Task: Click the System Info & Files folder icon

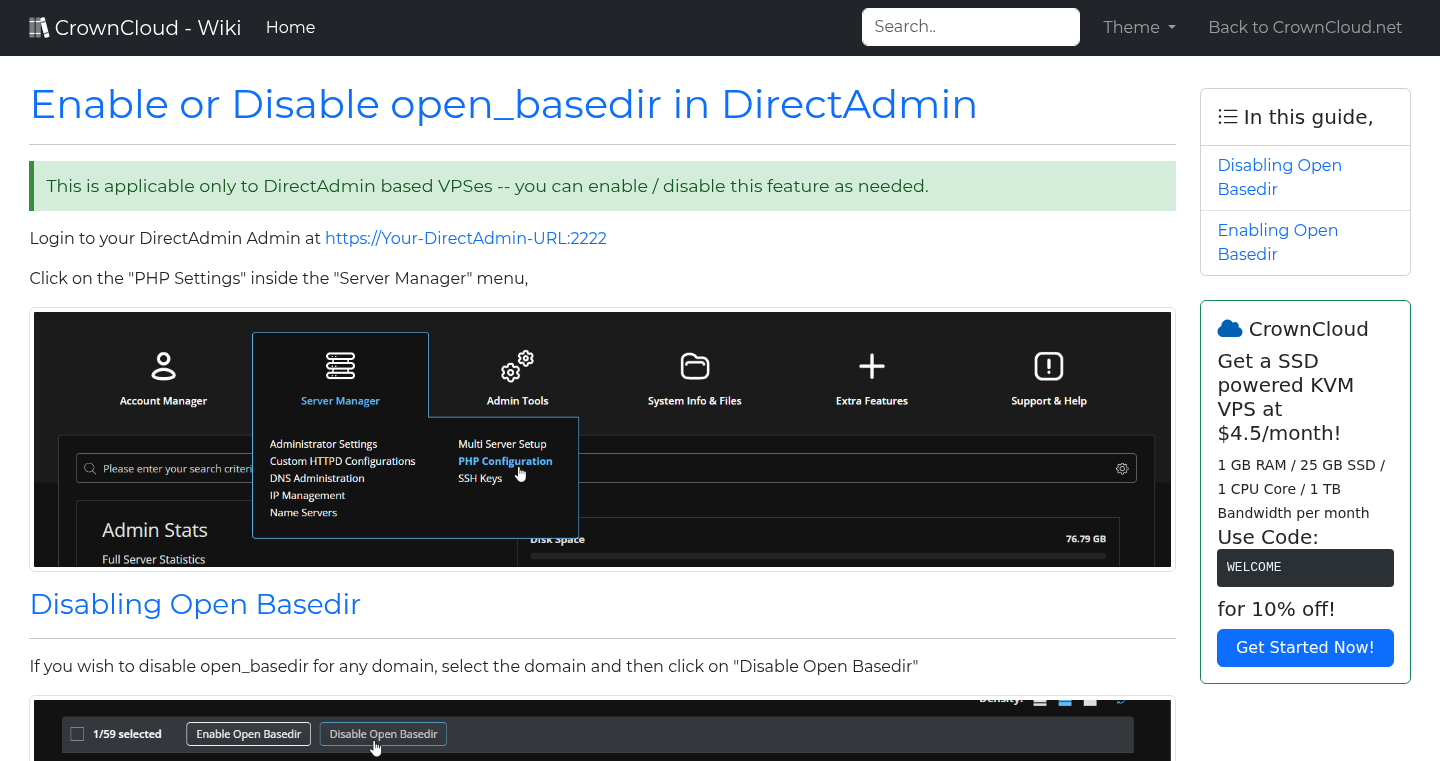Action: 694,367
